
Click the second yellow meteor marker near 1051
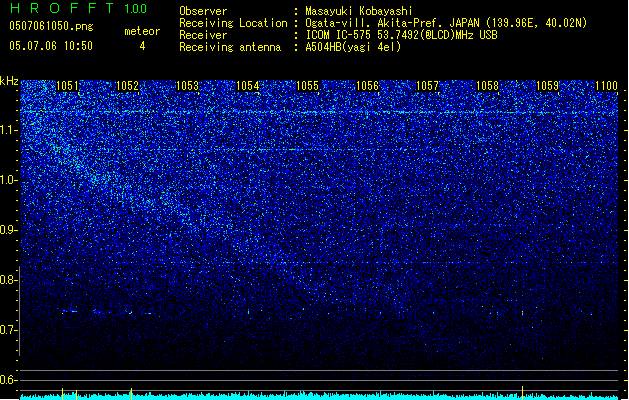(x=76, y=394)
